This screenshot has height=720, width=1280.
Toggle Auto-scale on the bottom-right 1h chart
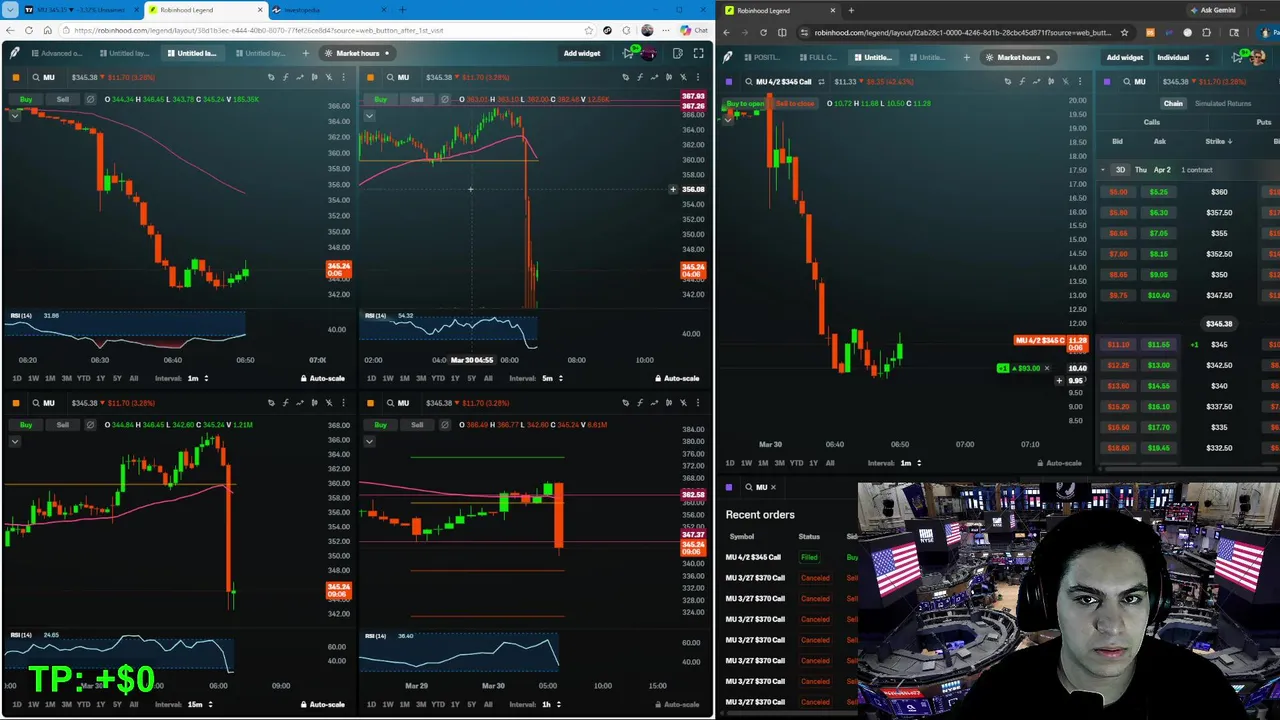click(677, 704)
